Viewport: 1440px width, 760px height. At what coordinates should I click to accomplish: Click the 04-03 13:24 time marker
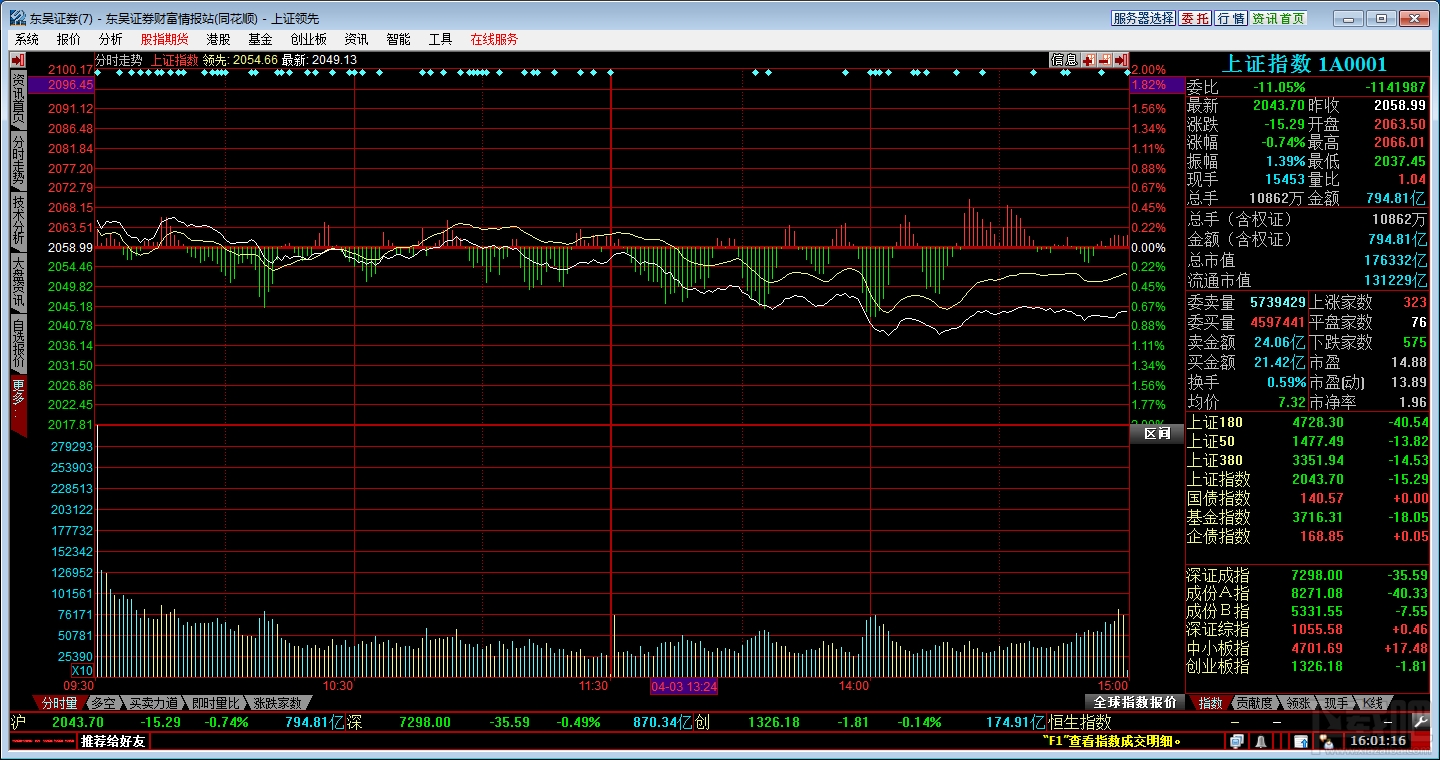684,687
